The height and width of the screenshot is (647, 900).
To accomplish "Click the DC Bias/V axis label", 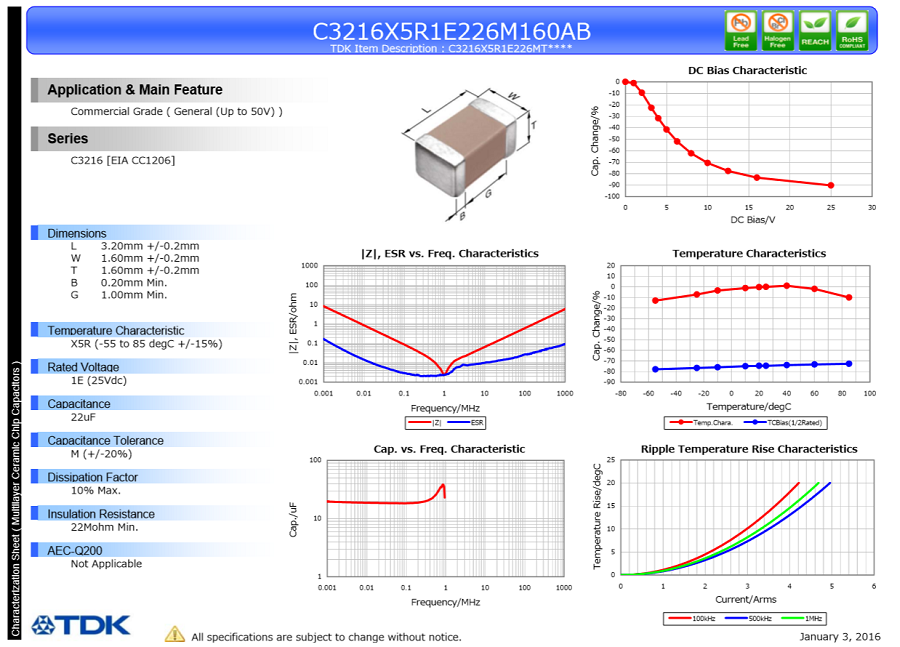I will (x=752, y=220).
